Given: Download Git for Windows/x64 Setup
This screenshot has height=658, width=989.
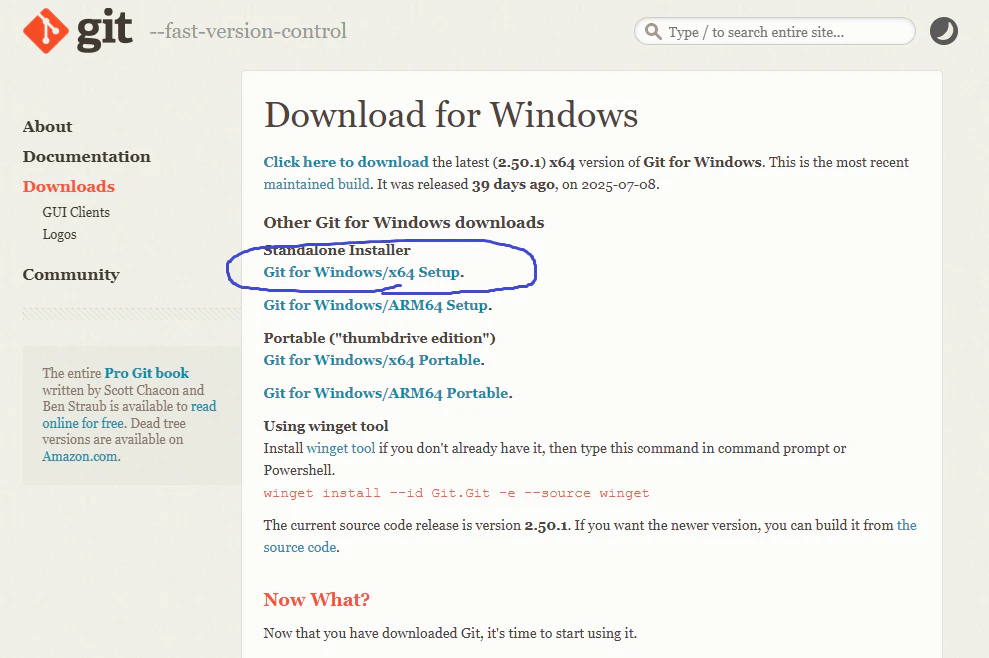Looking at the screenshot, I should point(361,272).
